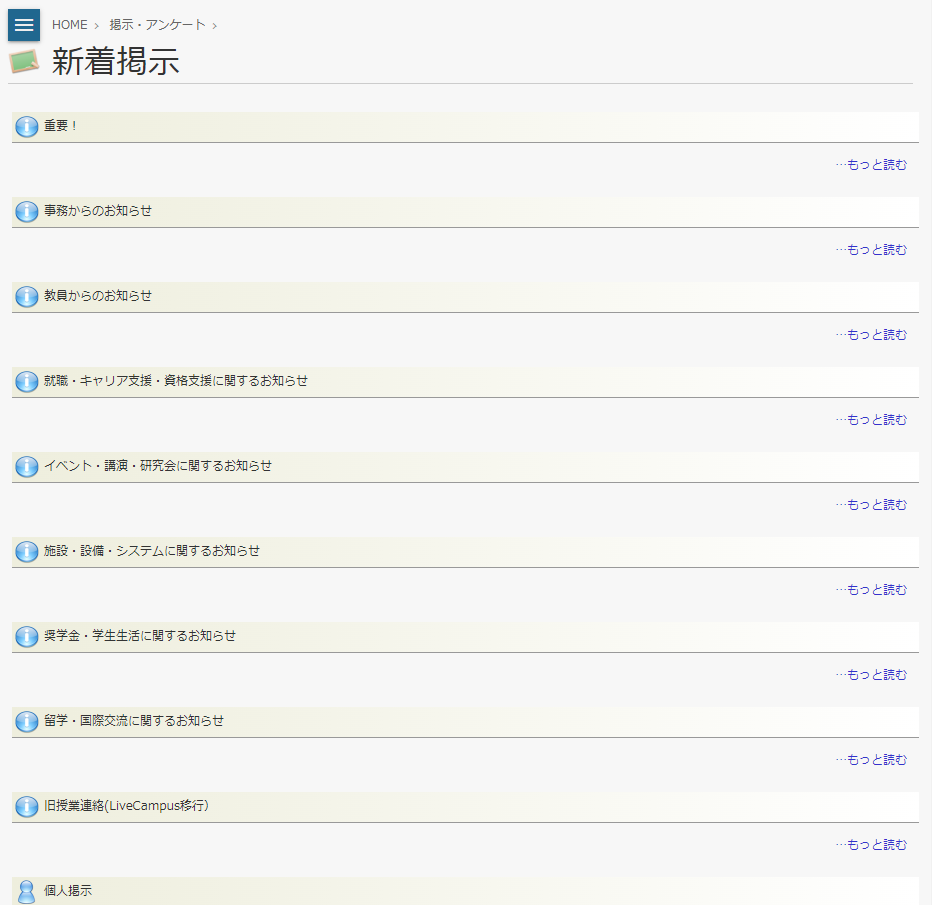Open the hamburger navigation menu
This screenshot has width=932, height=905.
(x=24, y=25)
